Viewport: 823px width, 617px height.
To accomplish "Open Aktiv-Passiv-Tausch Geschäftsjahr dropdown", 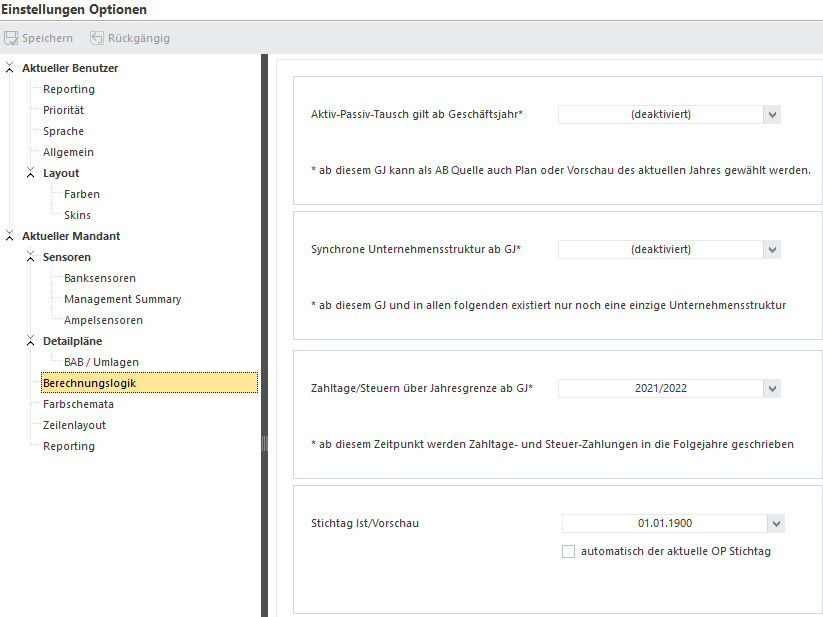I will click(771, 115).
